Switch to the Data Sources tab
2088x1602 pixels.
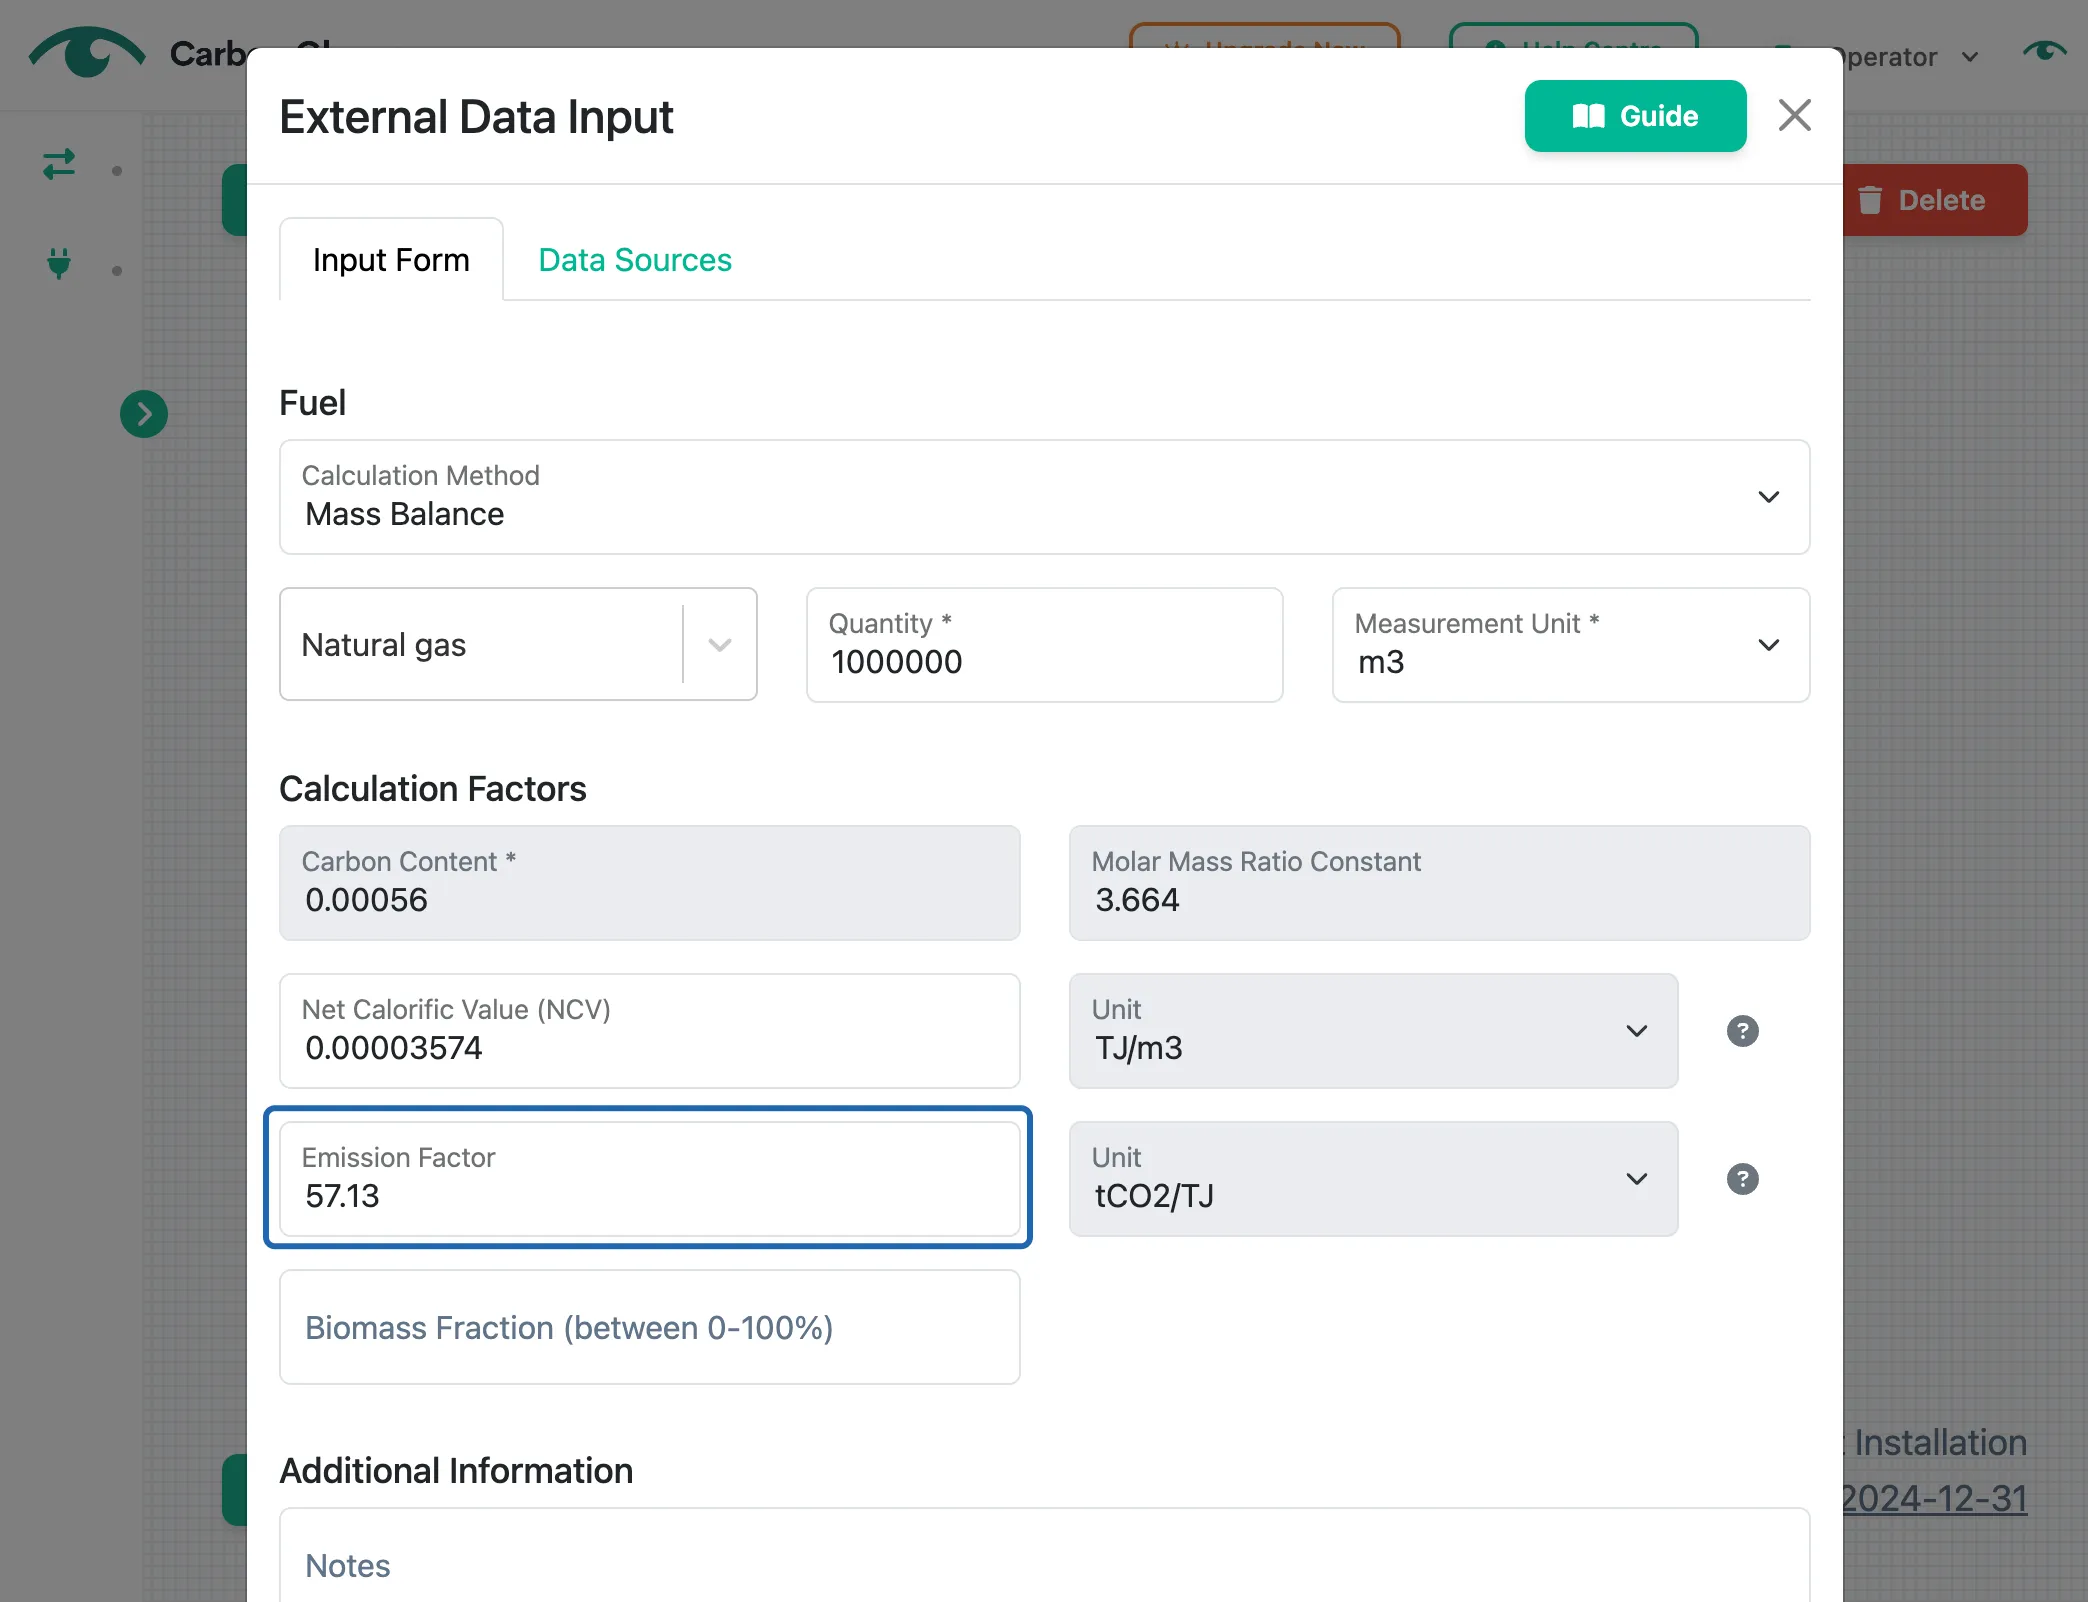(635, 260)
